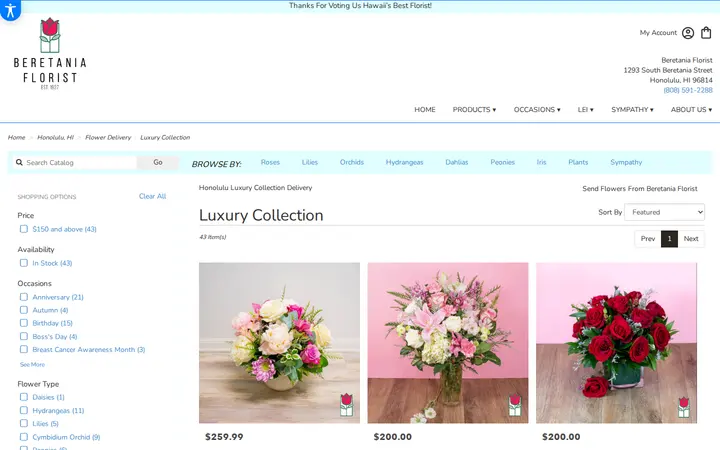Go to the HOME menu item

pos(425,110)
